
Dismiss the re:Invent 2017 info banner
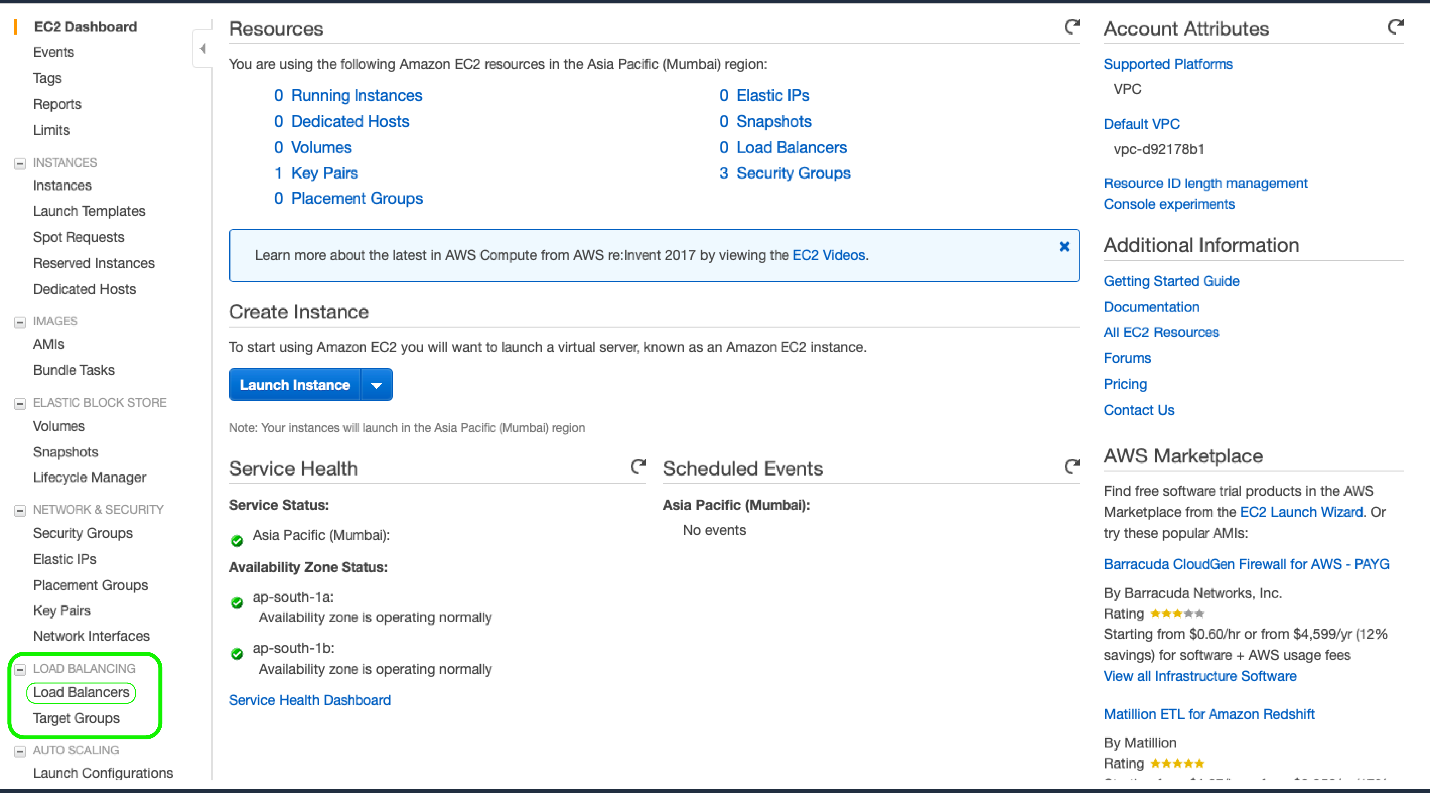pos(1064,246)
